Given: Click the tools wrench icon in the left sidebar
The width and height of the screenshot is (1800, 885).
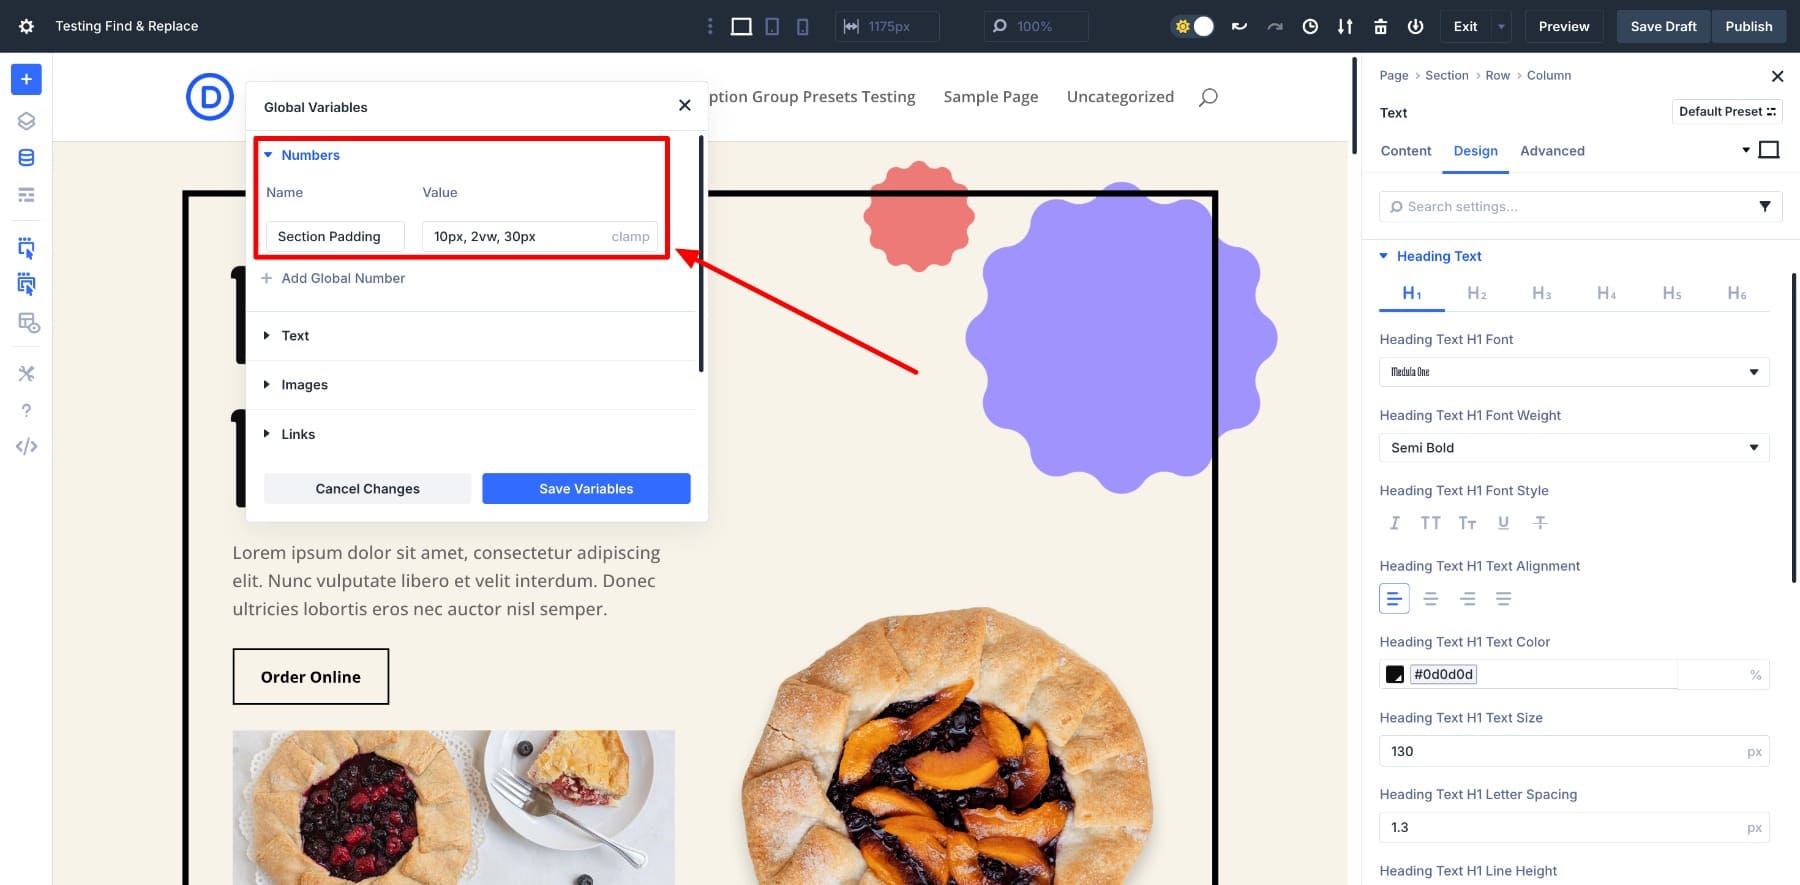Looking at the screenshot, I should pyautogui.click(x=26, y=373).
